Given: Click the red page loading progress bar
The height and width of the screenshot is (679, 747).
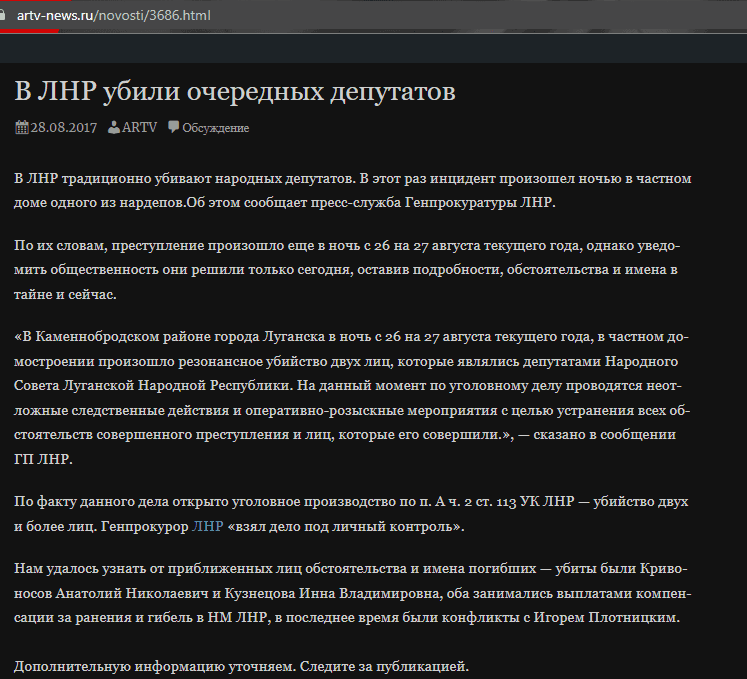Looking at the screenshot, I should (x=30, y=31).
